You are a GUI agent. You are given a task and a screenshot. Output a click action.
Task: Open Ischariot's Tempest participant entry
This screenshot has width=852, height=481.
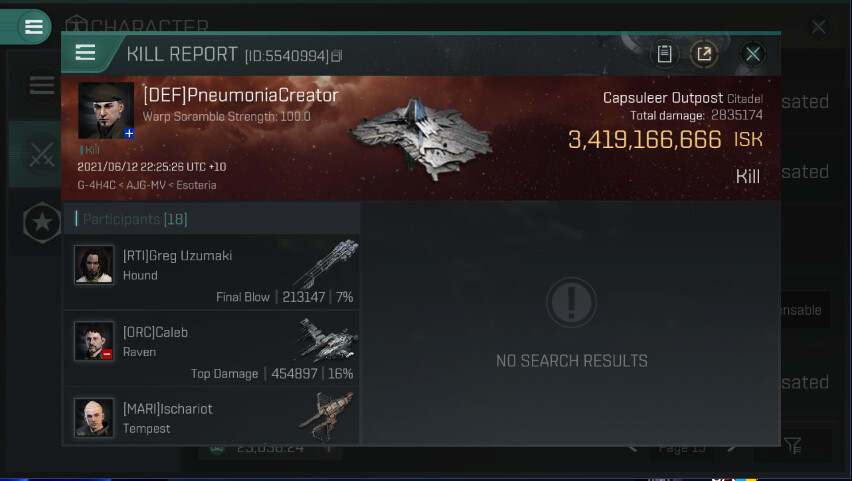tap(212, 416)
